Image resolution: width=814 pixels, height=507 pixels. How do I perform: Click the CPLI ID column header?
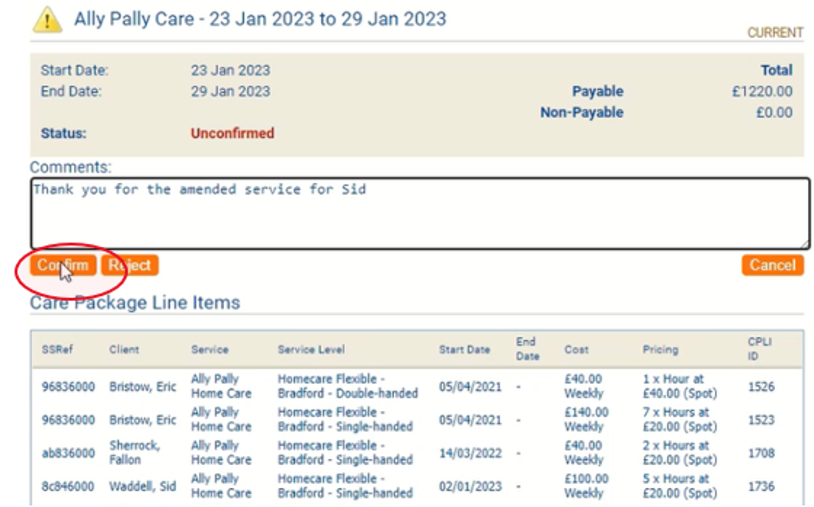pos(759,349)
